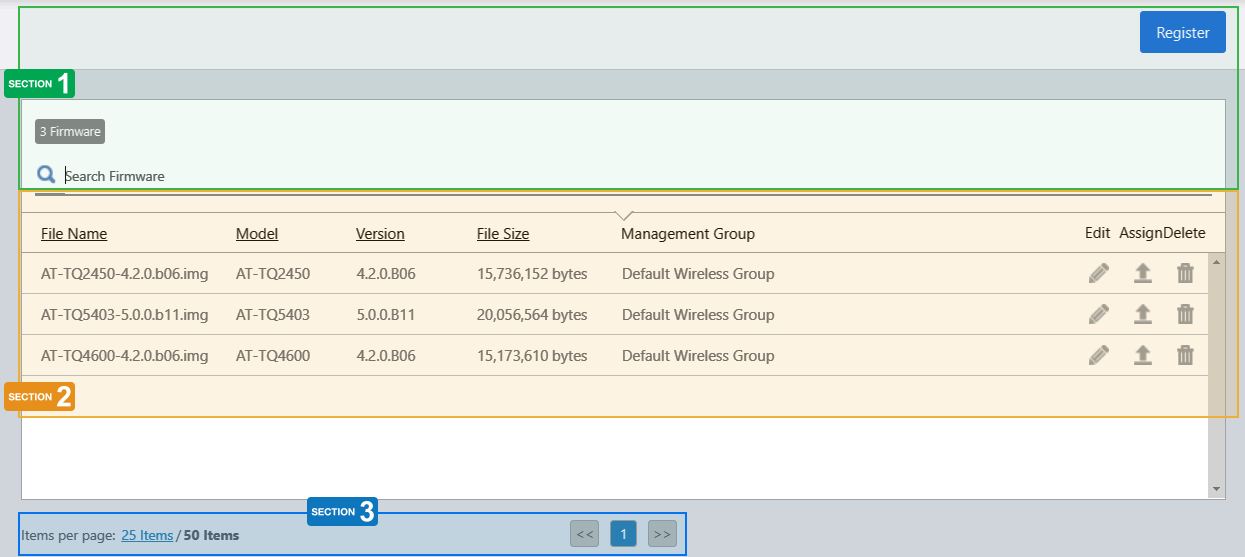Assign AT-TQ4600 firmware using upload icon

(1142, 355)
